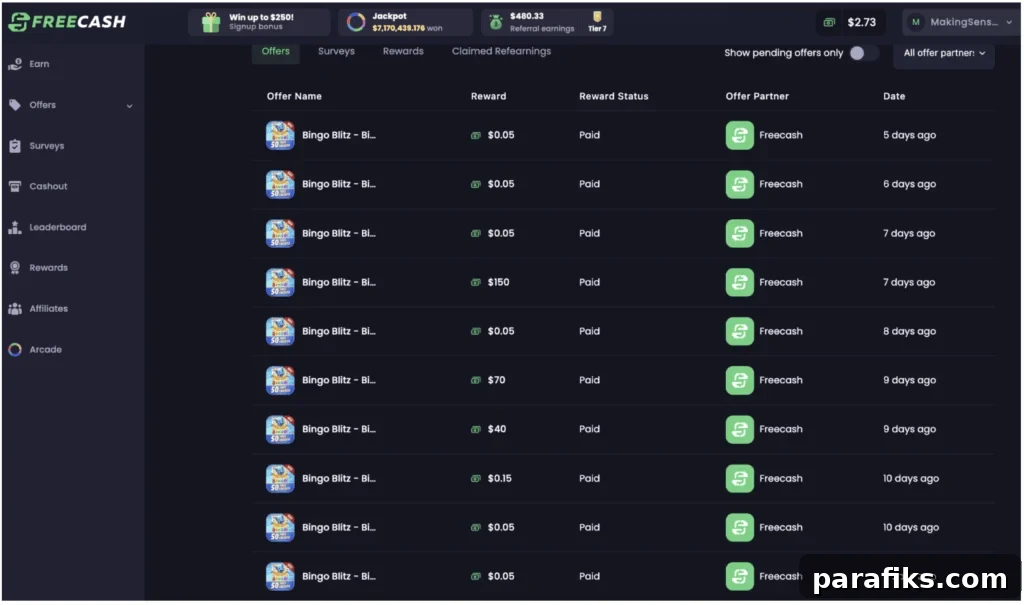The width and height of the screenshot is (1024, 605).
Task: Click the $480.33 referral earnings text
Action: (527, 16)
